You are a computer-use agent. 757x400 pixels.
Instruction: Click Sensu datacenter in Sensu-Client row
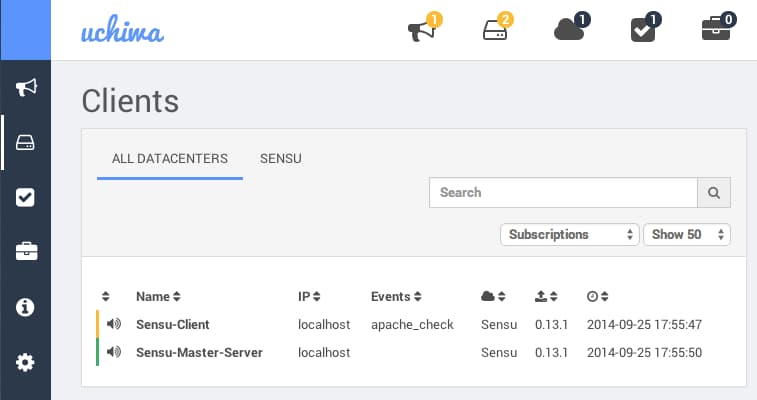(x=499, y=325)
